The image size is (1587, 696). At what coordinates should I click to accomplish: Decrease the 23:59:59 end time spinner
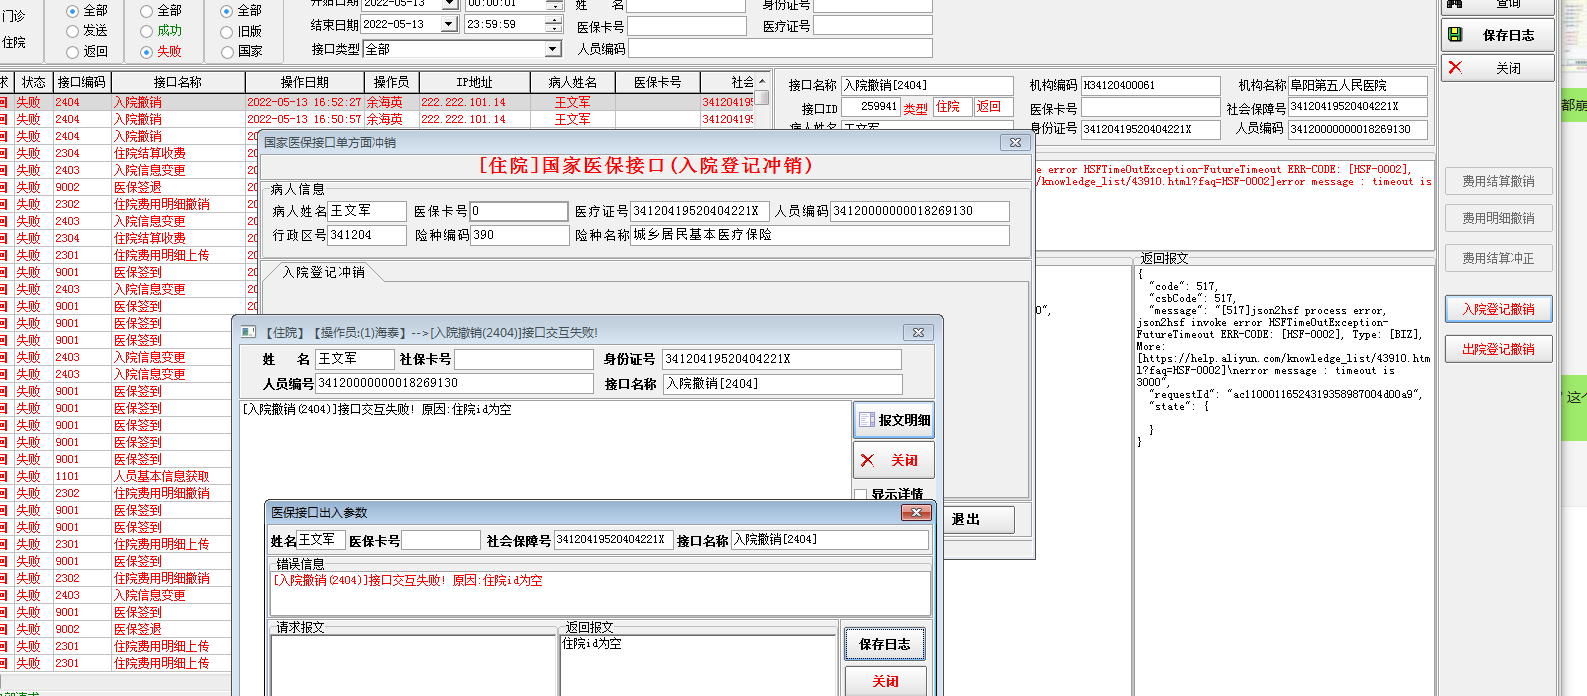click(554, 28)
